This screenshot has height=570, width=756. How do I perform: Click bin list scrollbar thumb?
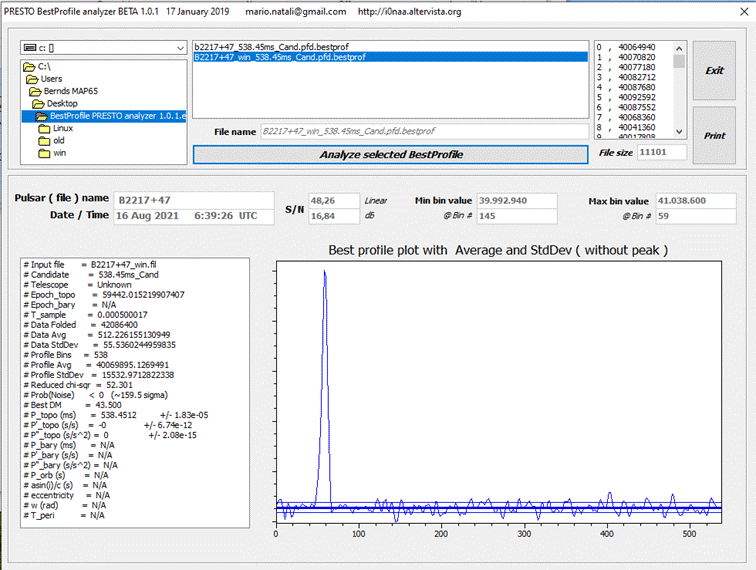pyautogui.click(x=679, y=61)
